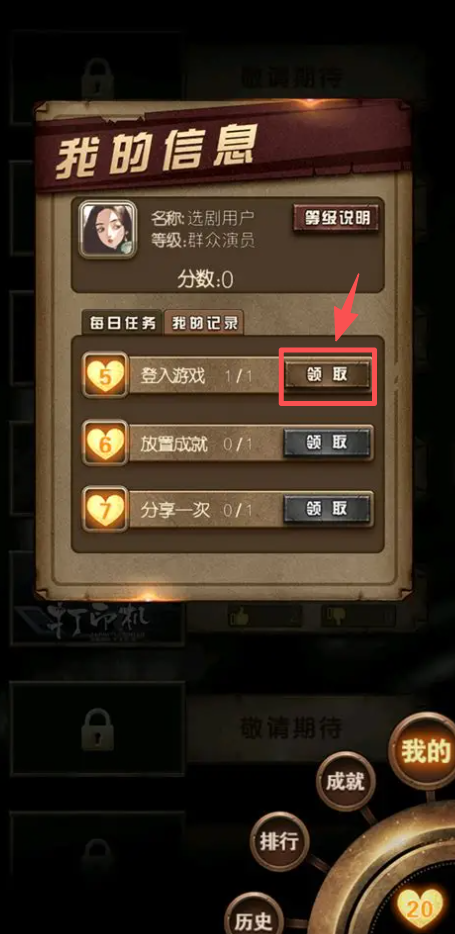Claim the 登入游戏 login reward
This screenshot has height=934, width=455.
pos(327,375)
